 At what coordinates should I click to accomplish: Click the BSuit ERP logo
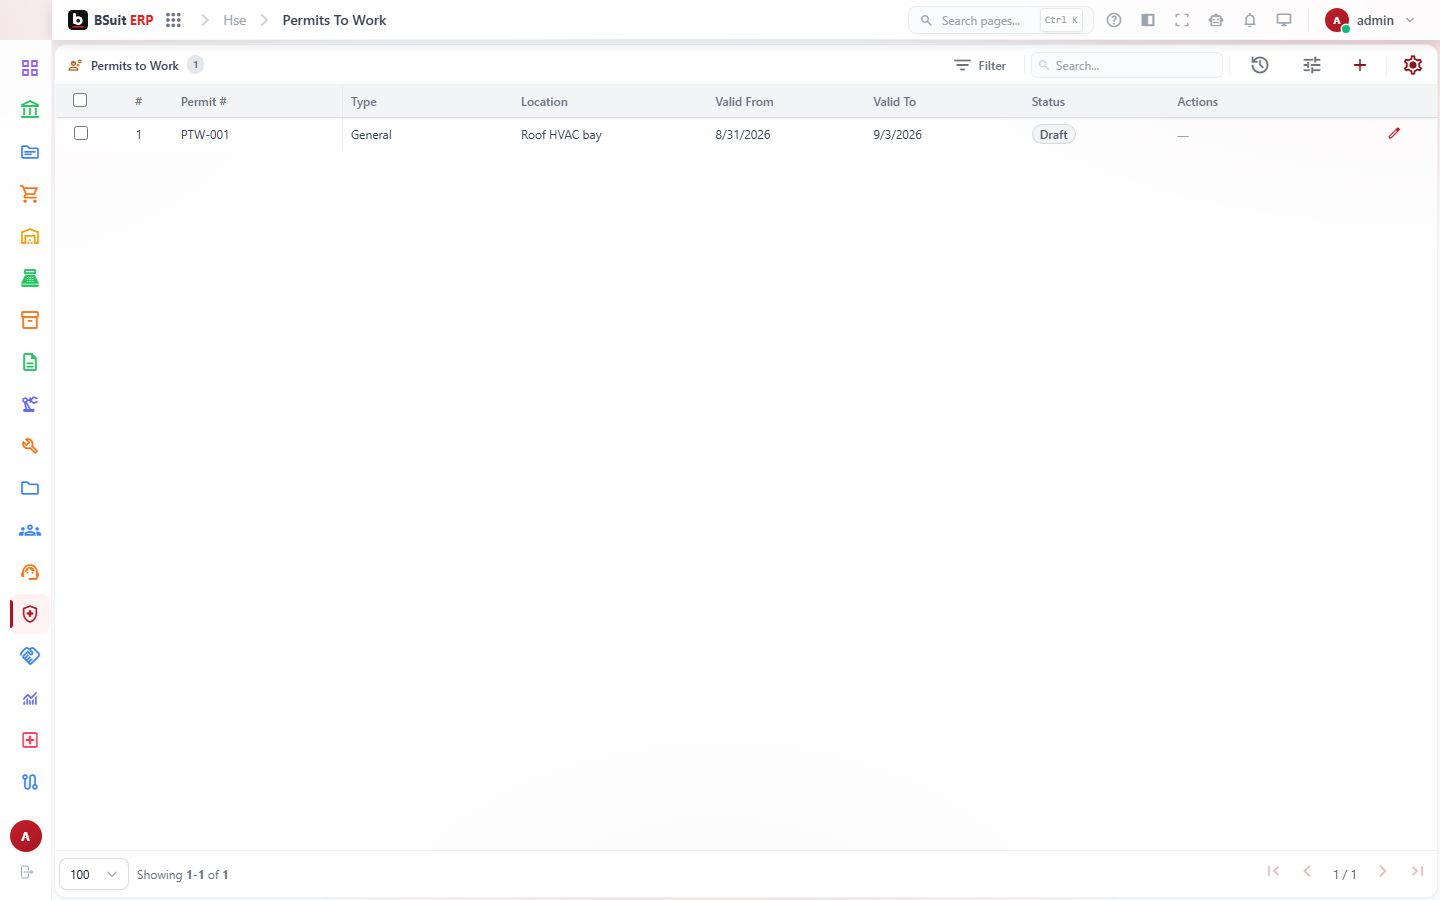[111, 20]
